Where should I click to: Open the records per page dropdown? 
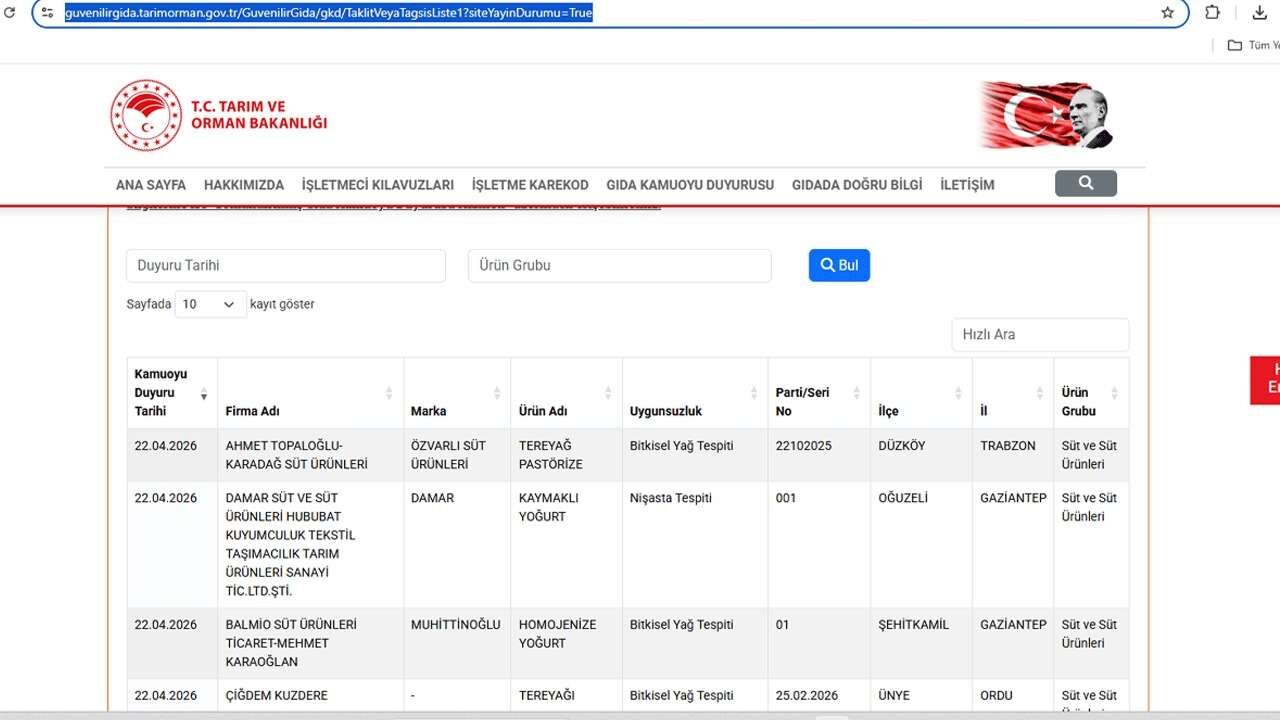click(210, 304)
